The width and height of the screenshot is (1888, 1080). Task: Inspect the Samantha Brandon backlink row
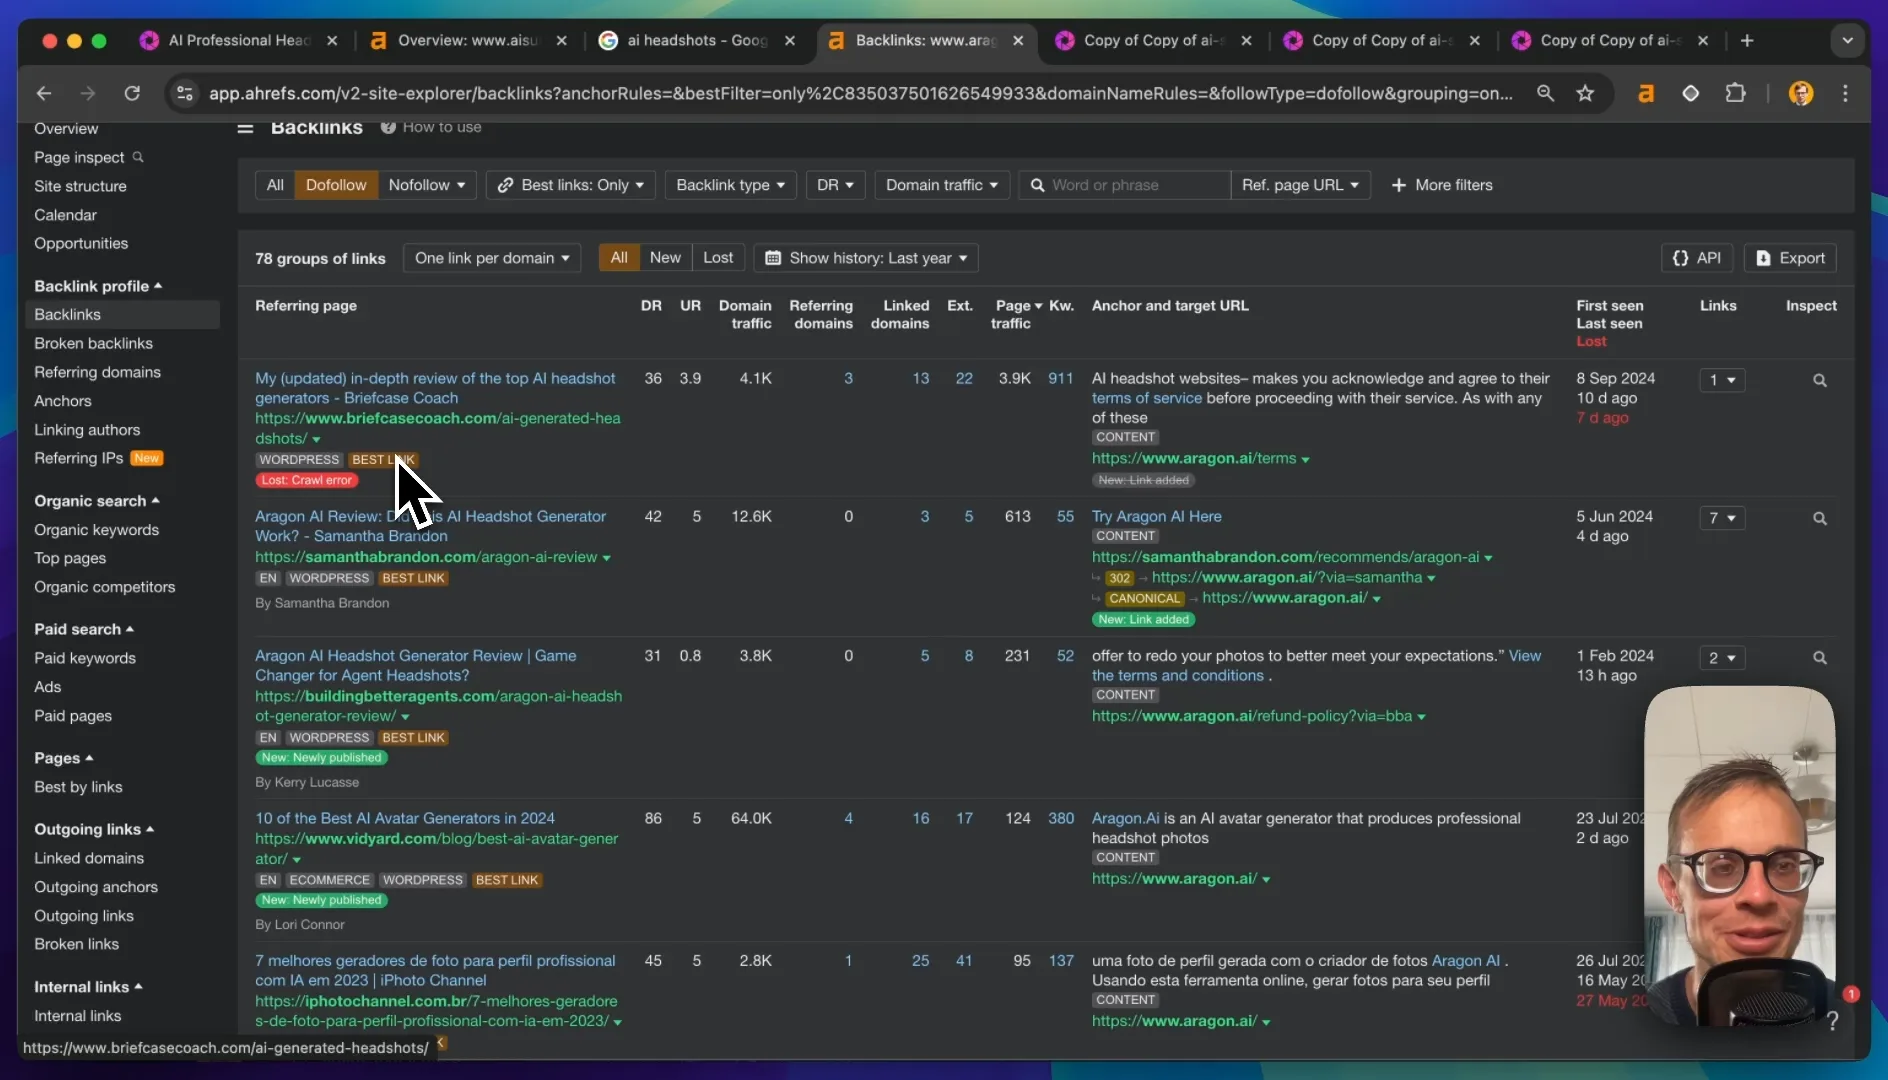pyautogui.click(x=1820, y=518)
